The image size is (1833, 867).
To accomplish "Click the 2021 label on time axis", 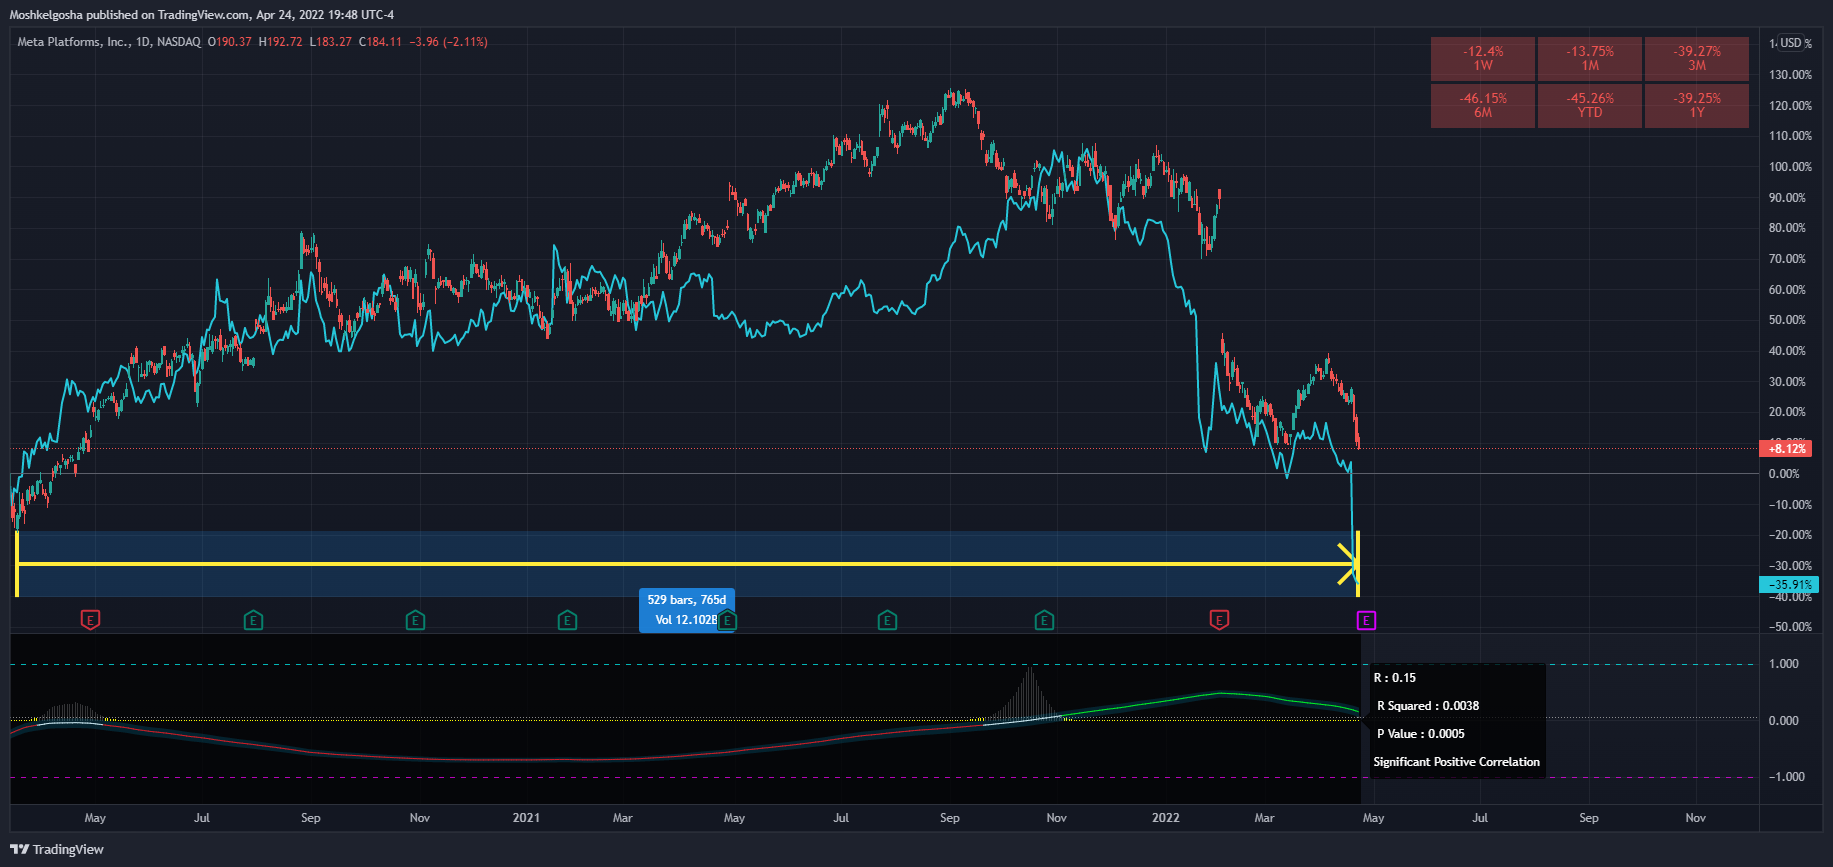I will 526,818.
